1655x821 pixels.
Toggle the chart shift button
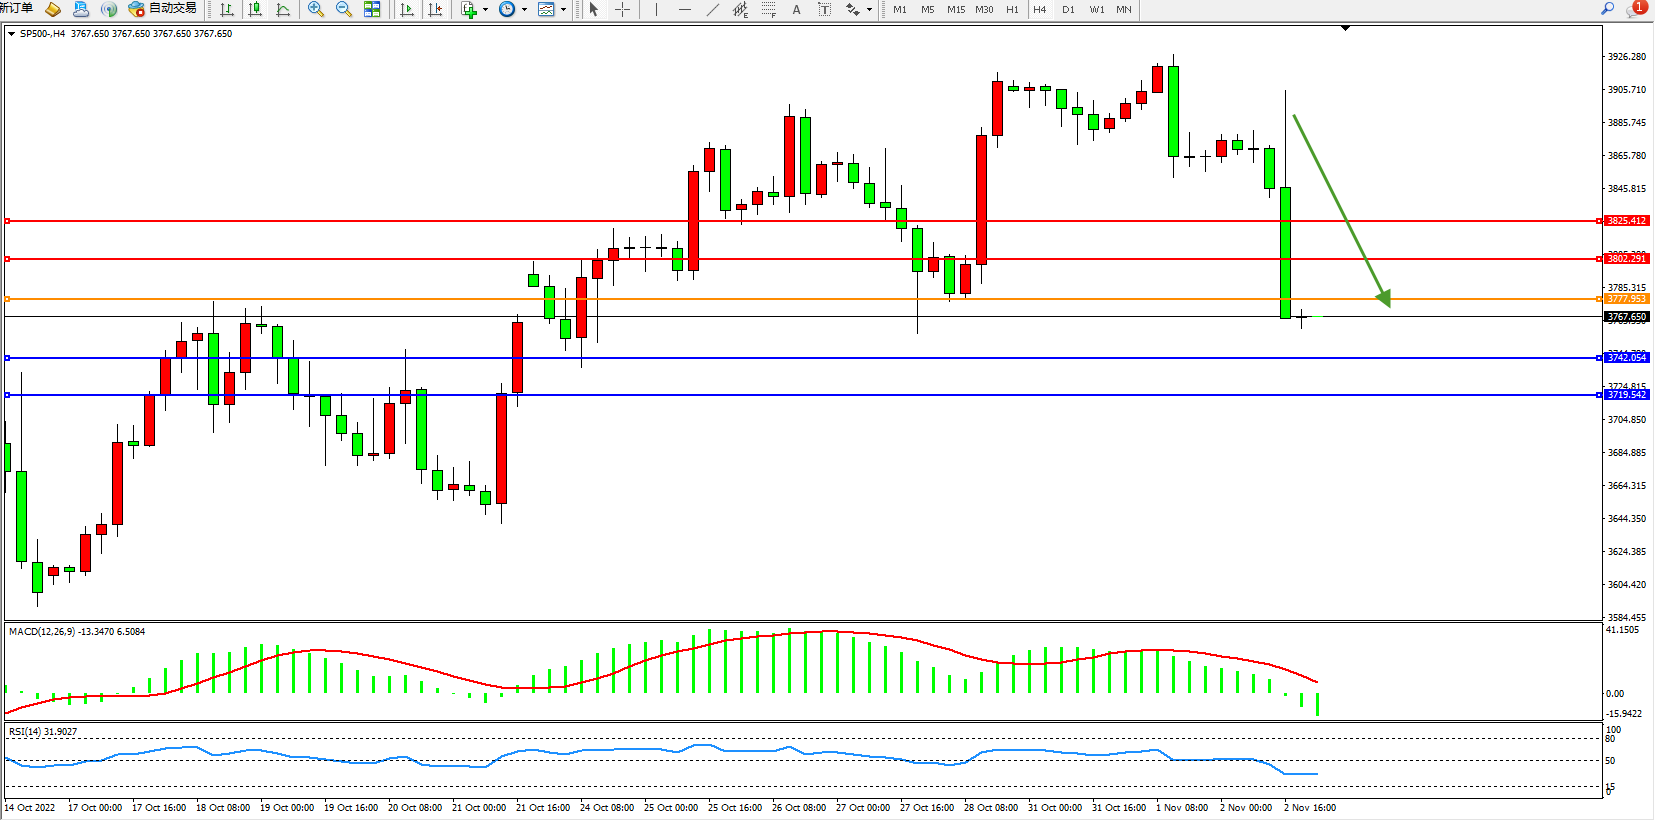pyautogui.click(x=435, y=9)
